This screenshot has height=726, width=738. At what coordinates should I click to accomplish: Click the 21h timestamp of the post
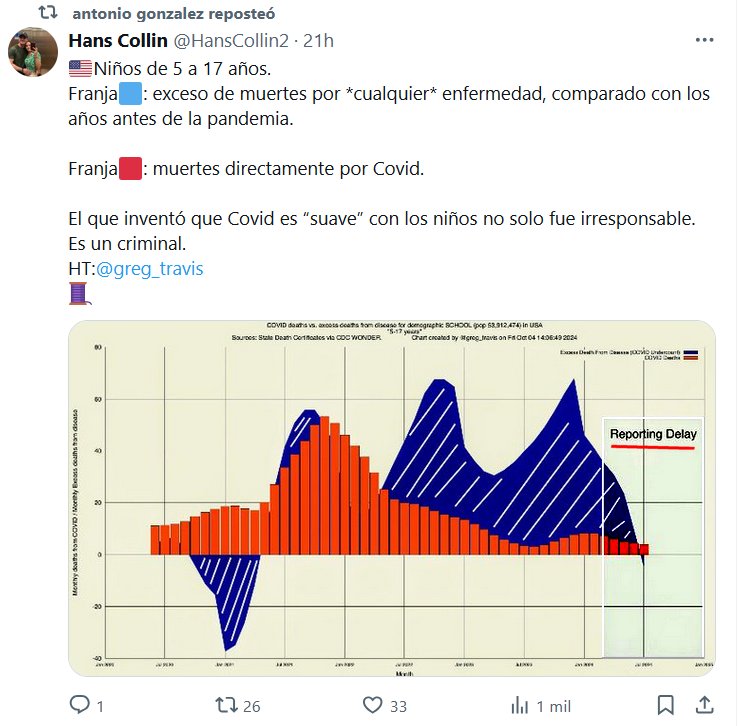tap(318, 41)
